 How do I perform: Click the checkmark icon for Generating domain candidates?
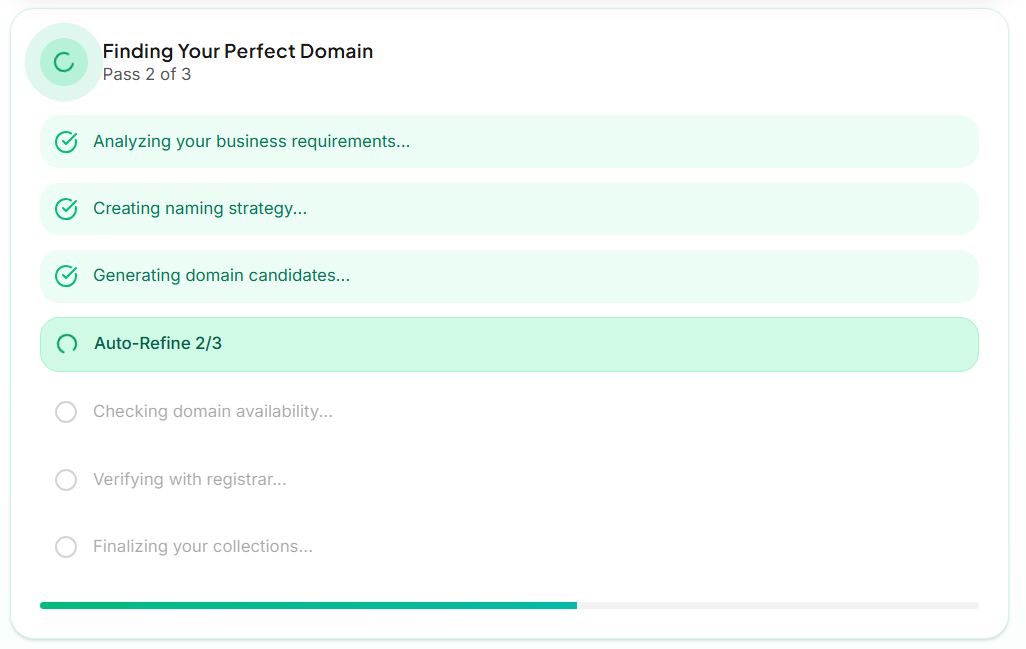66,276
